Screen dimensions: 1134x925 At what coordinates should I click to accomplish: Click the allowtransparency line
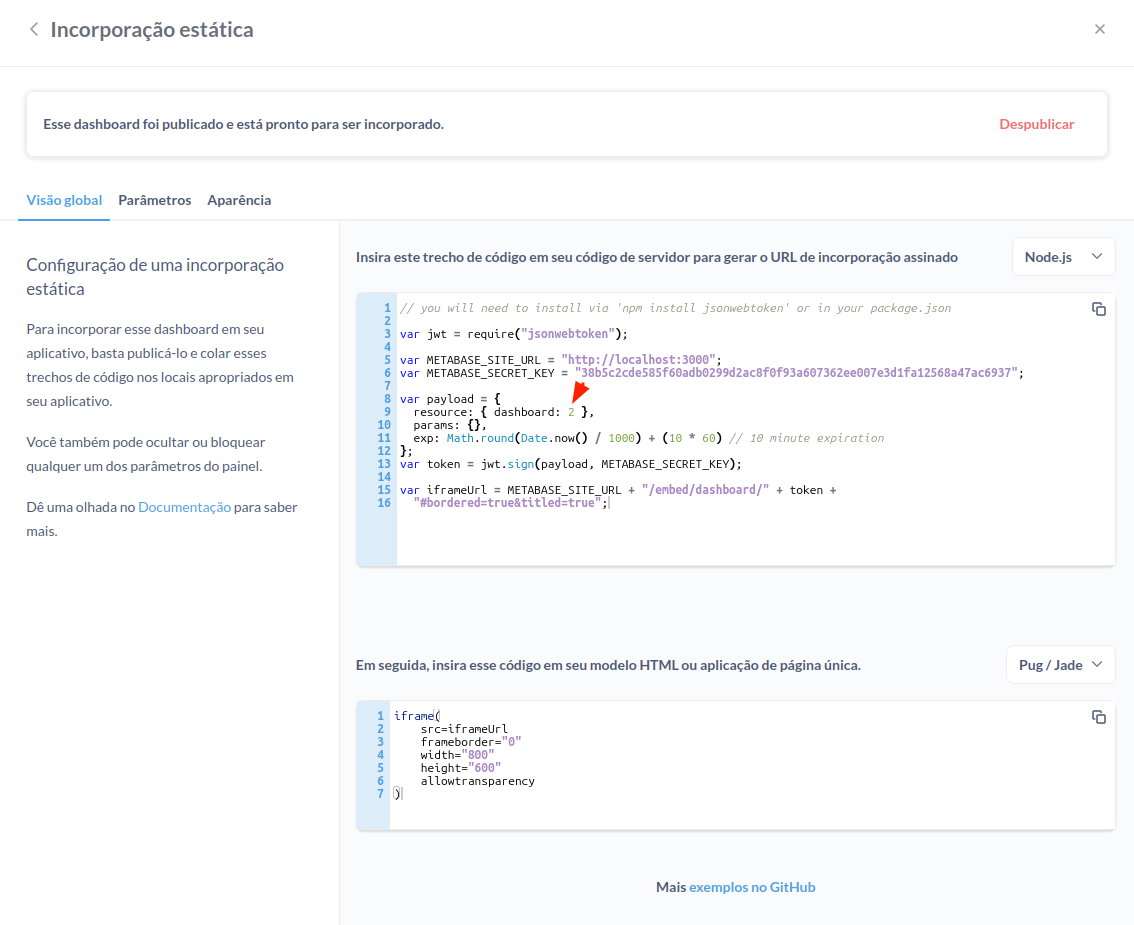click(x=477, y=781)
